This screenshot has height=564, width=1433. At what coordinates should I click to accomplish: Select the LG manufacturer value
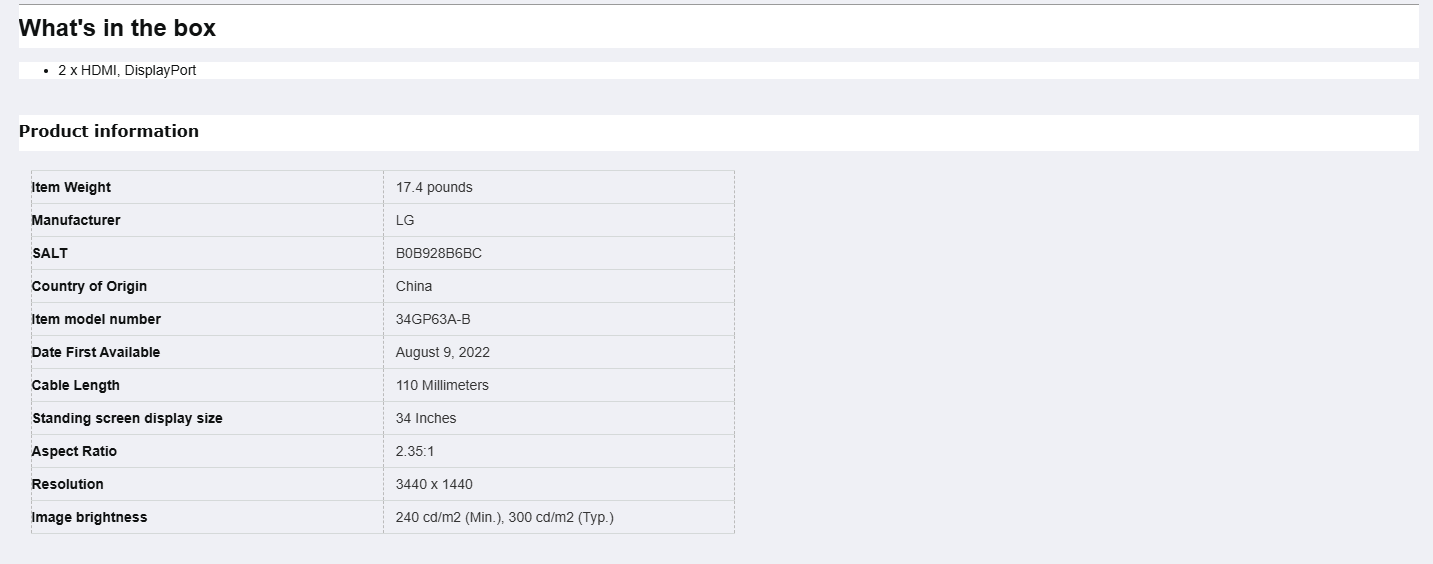point(405,220)
